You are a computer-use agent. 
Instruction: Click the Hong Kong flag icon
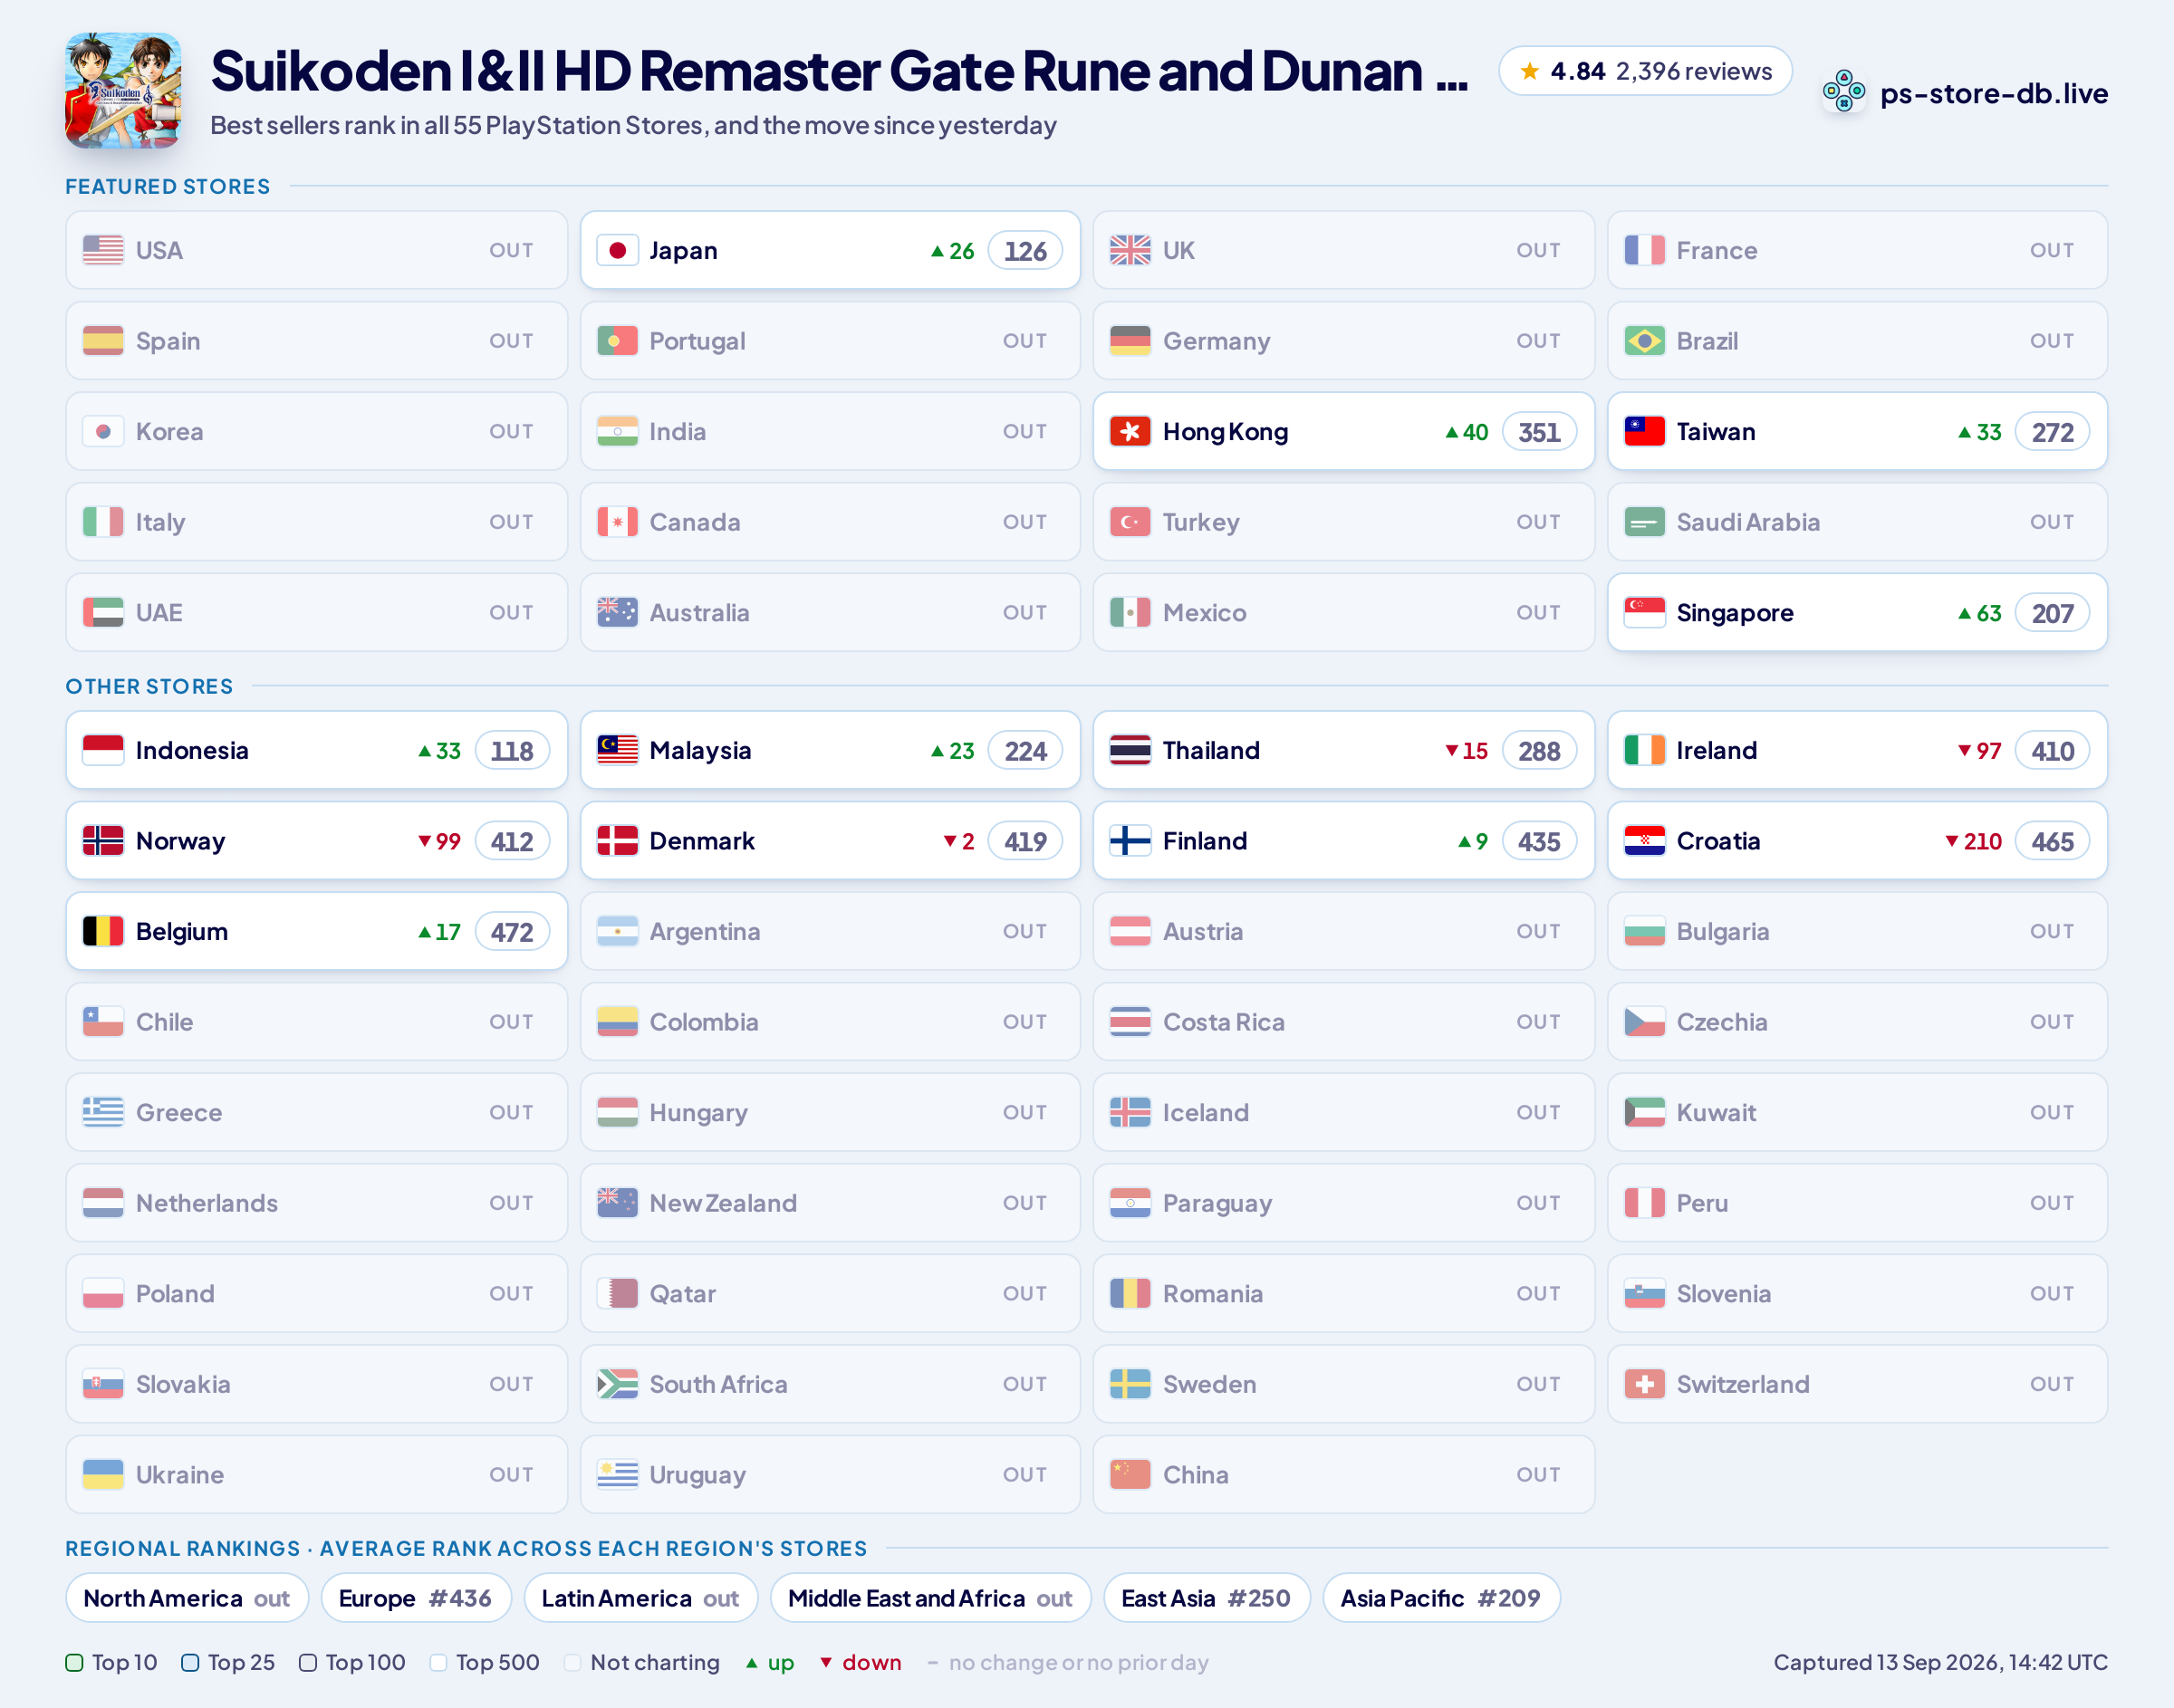pyautogui.click(x=1130, y=431)
